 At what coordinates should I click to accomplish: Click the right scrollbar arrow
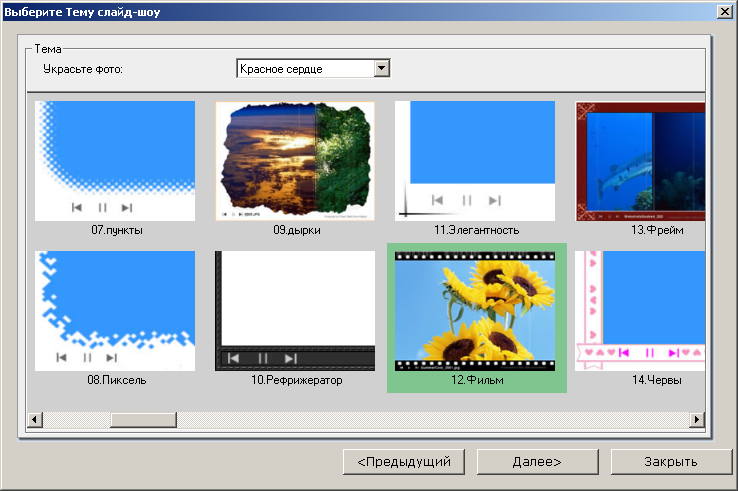(x=697, y=419)
